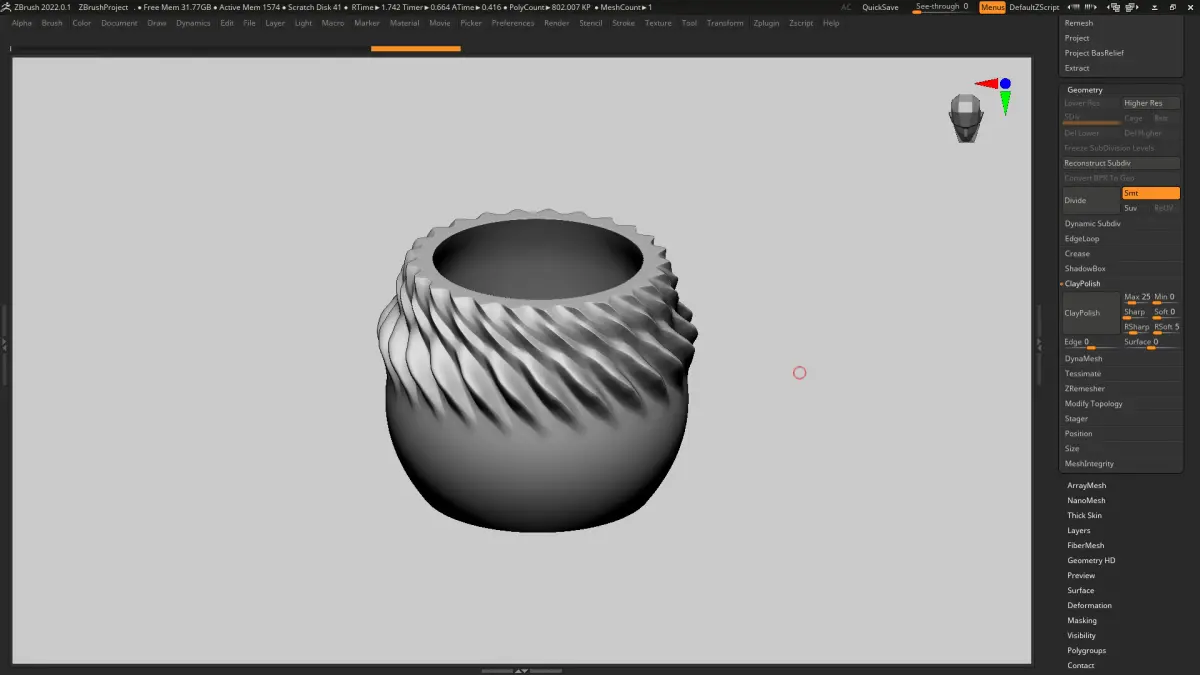Click the PolyCount readout in the title bar
This screenshot has width=1200, height=675.
(549, 7)
